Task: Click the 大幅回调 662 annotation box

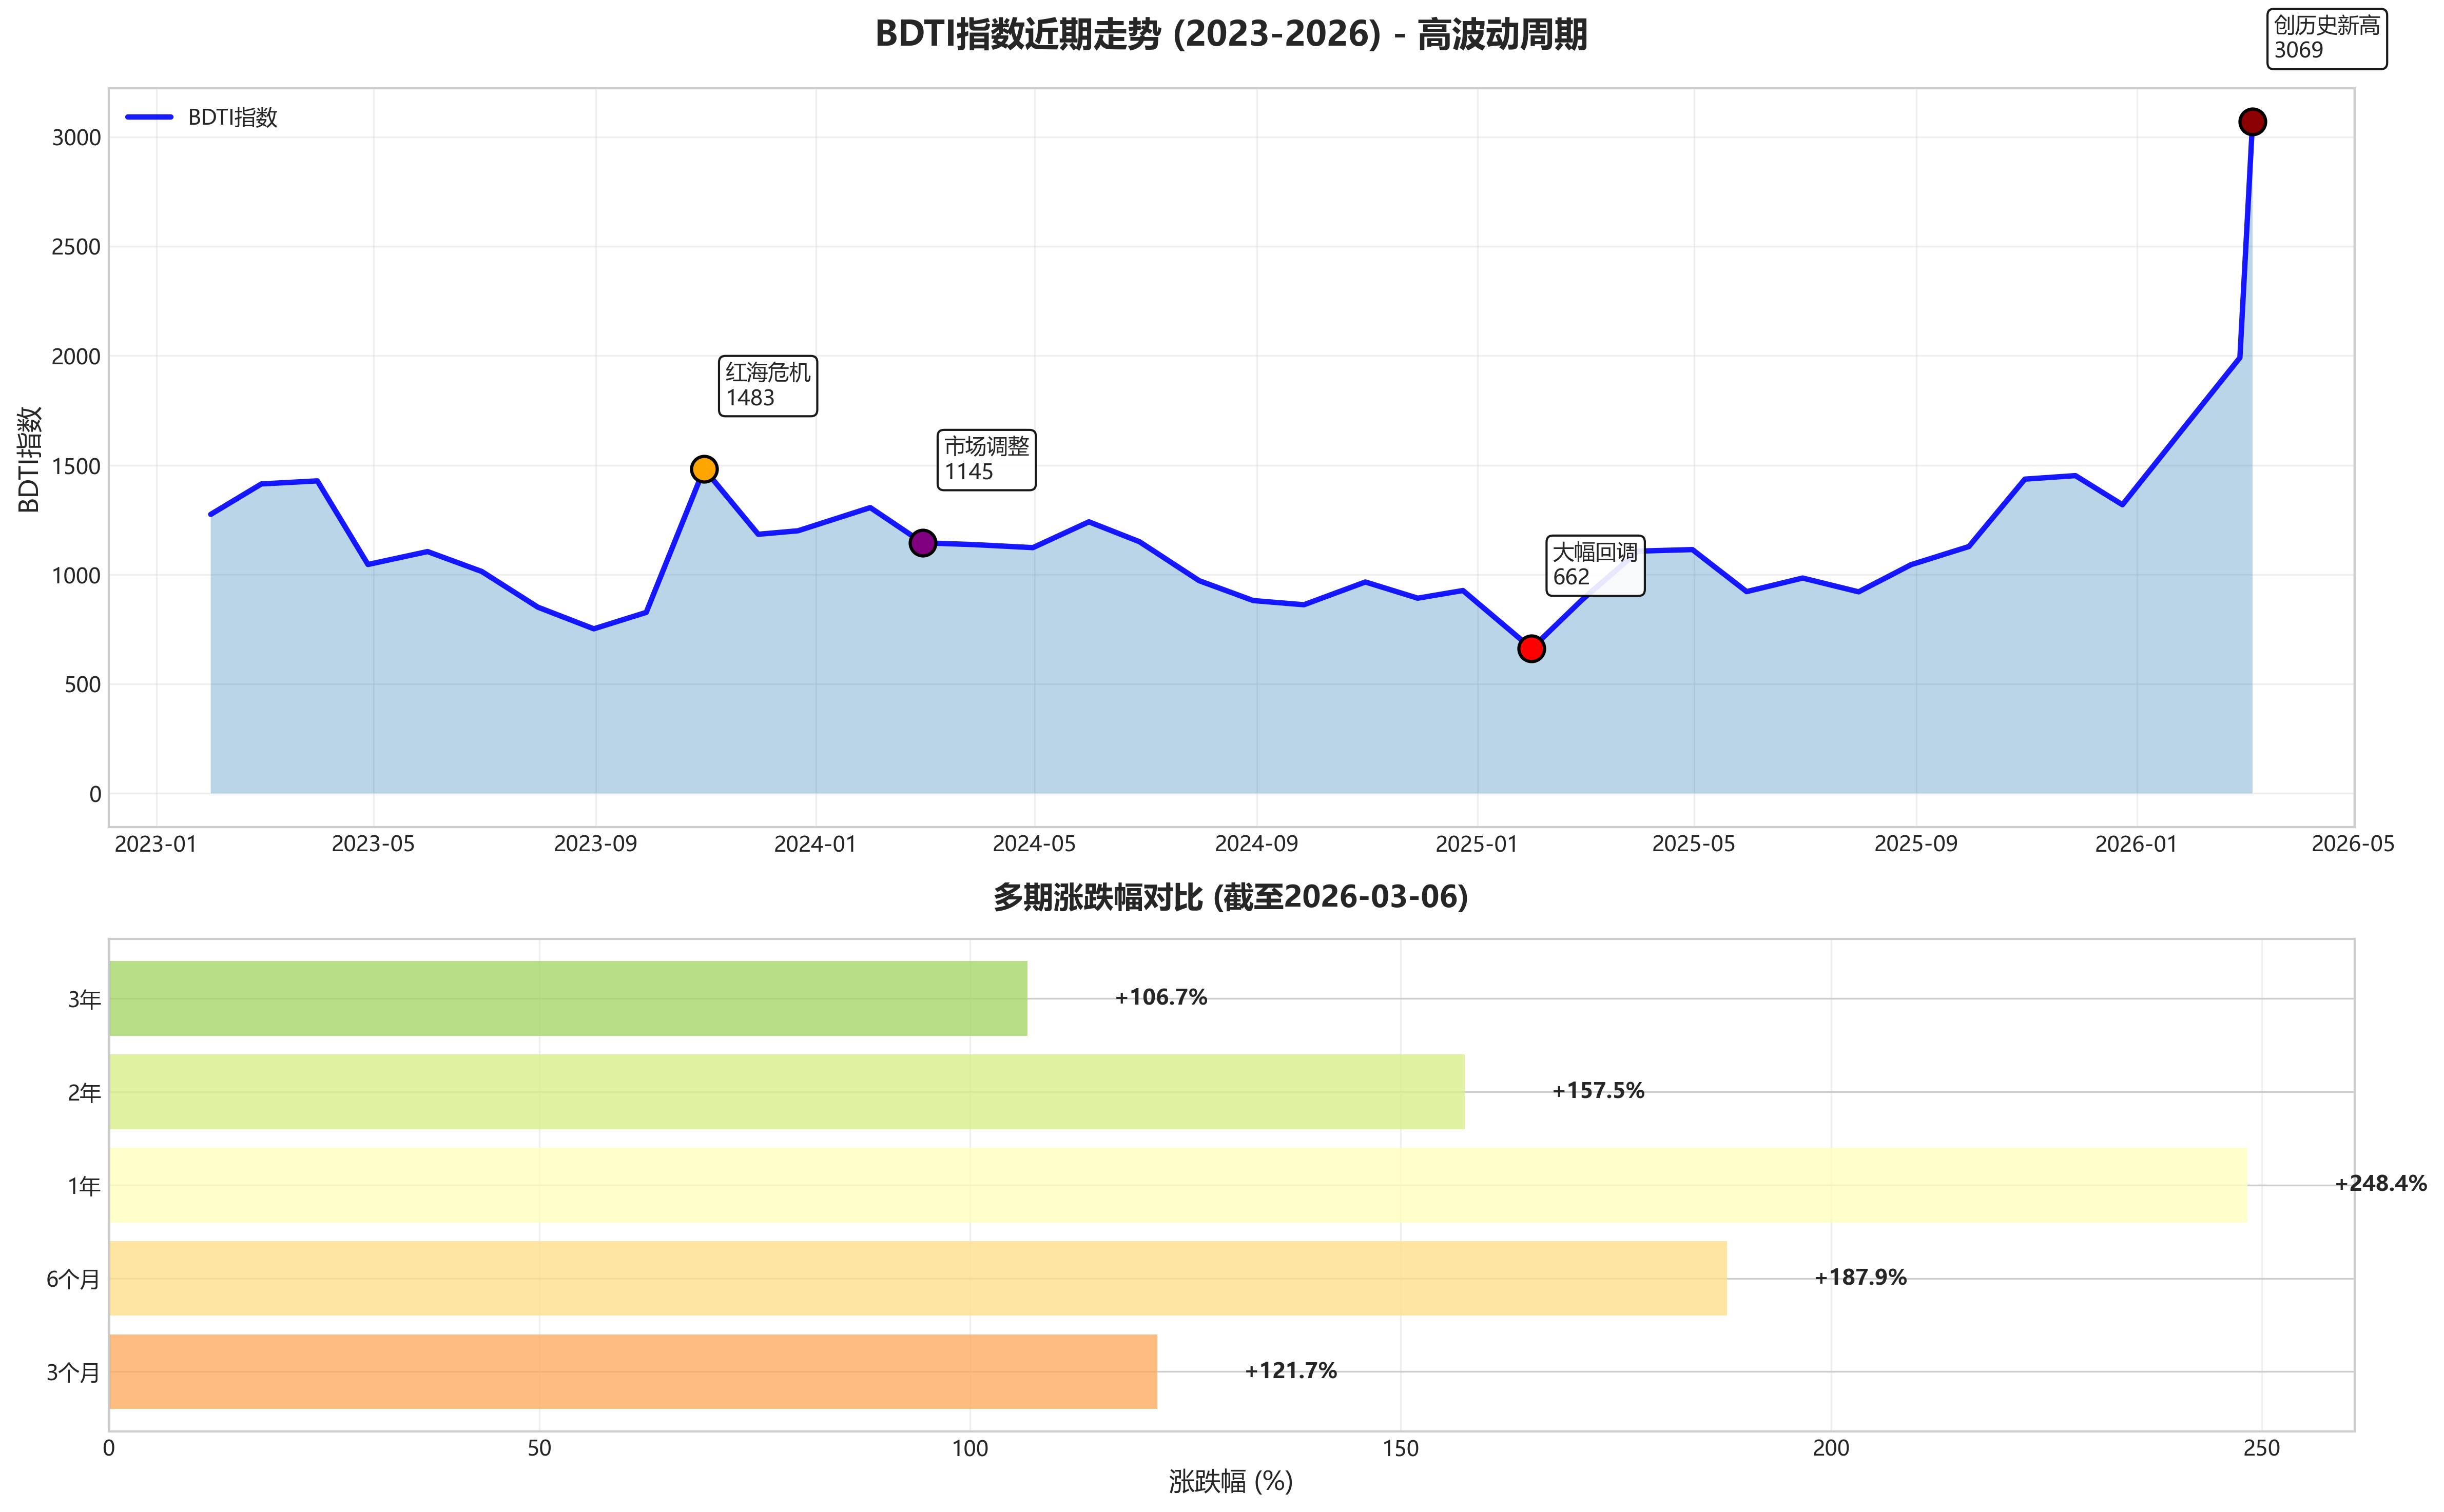Action: [x=1595, y=565]
